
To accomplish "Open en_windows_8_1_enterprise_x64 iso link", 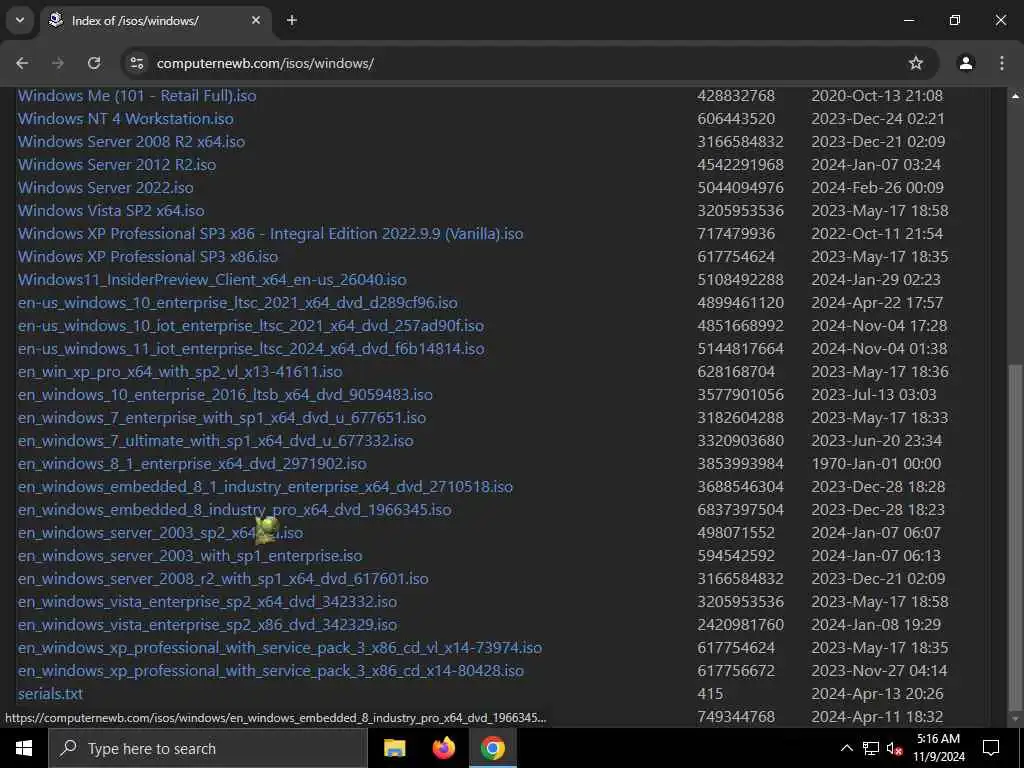I will (192, 464).
